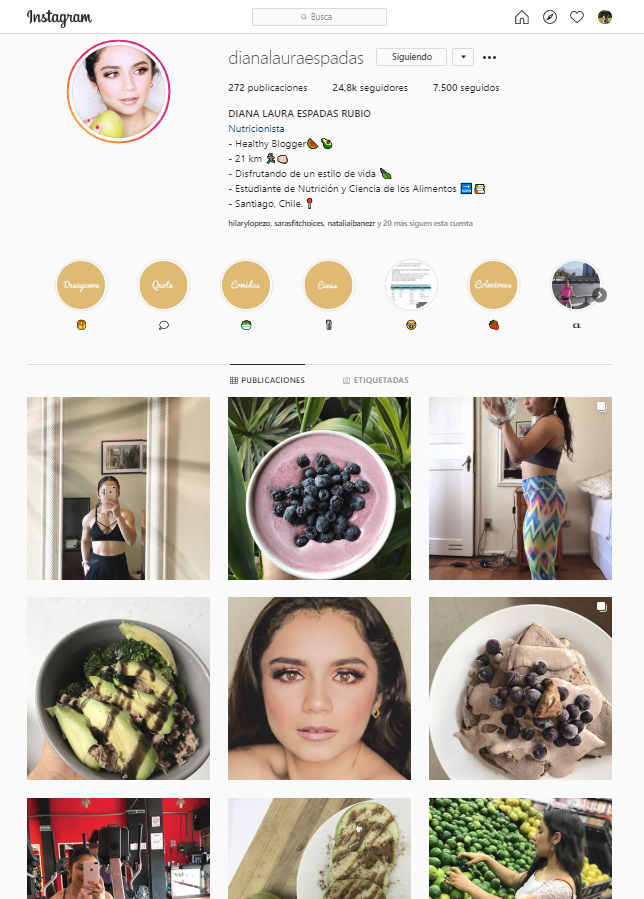Open the Instagram home feed icon
This screenshot has width=644, height=899.
(521, 17)
